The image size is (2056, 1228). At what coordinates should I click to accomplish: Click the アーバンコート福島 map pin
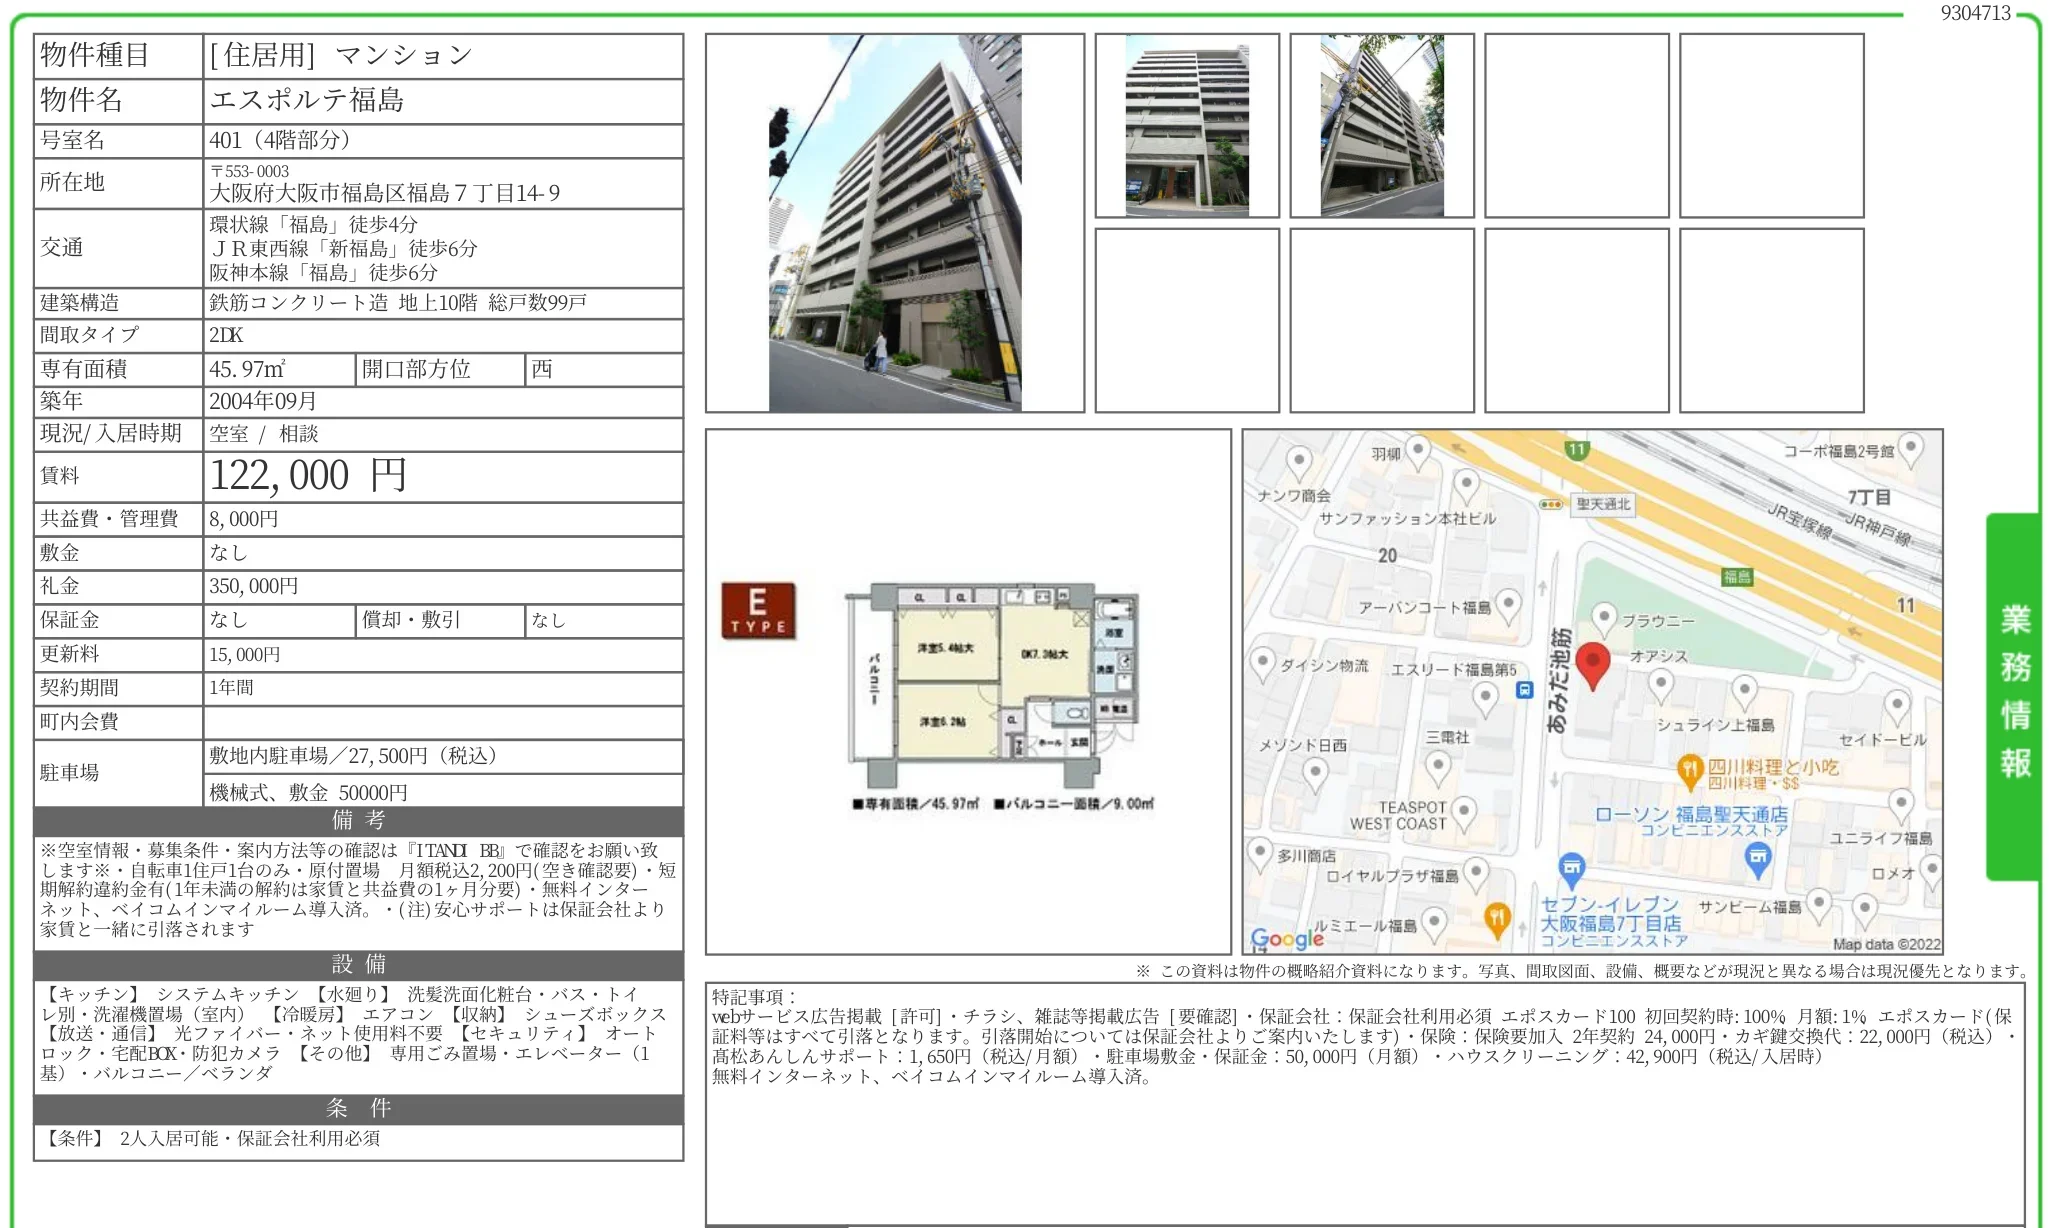[1508, 603]
